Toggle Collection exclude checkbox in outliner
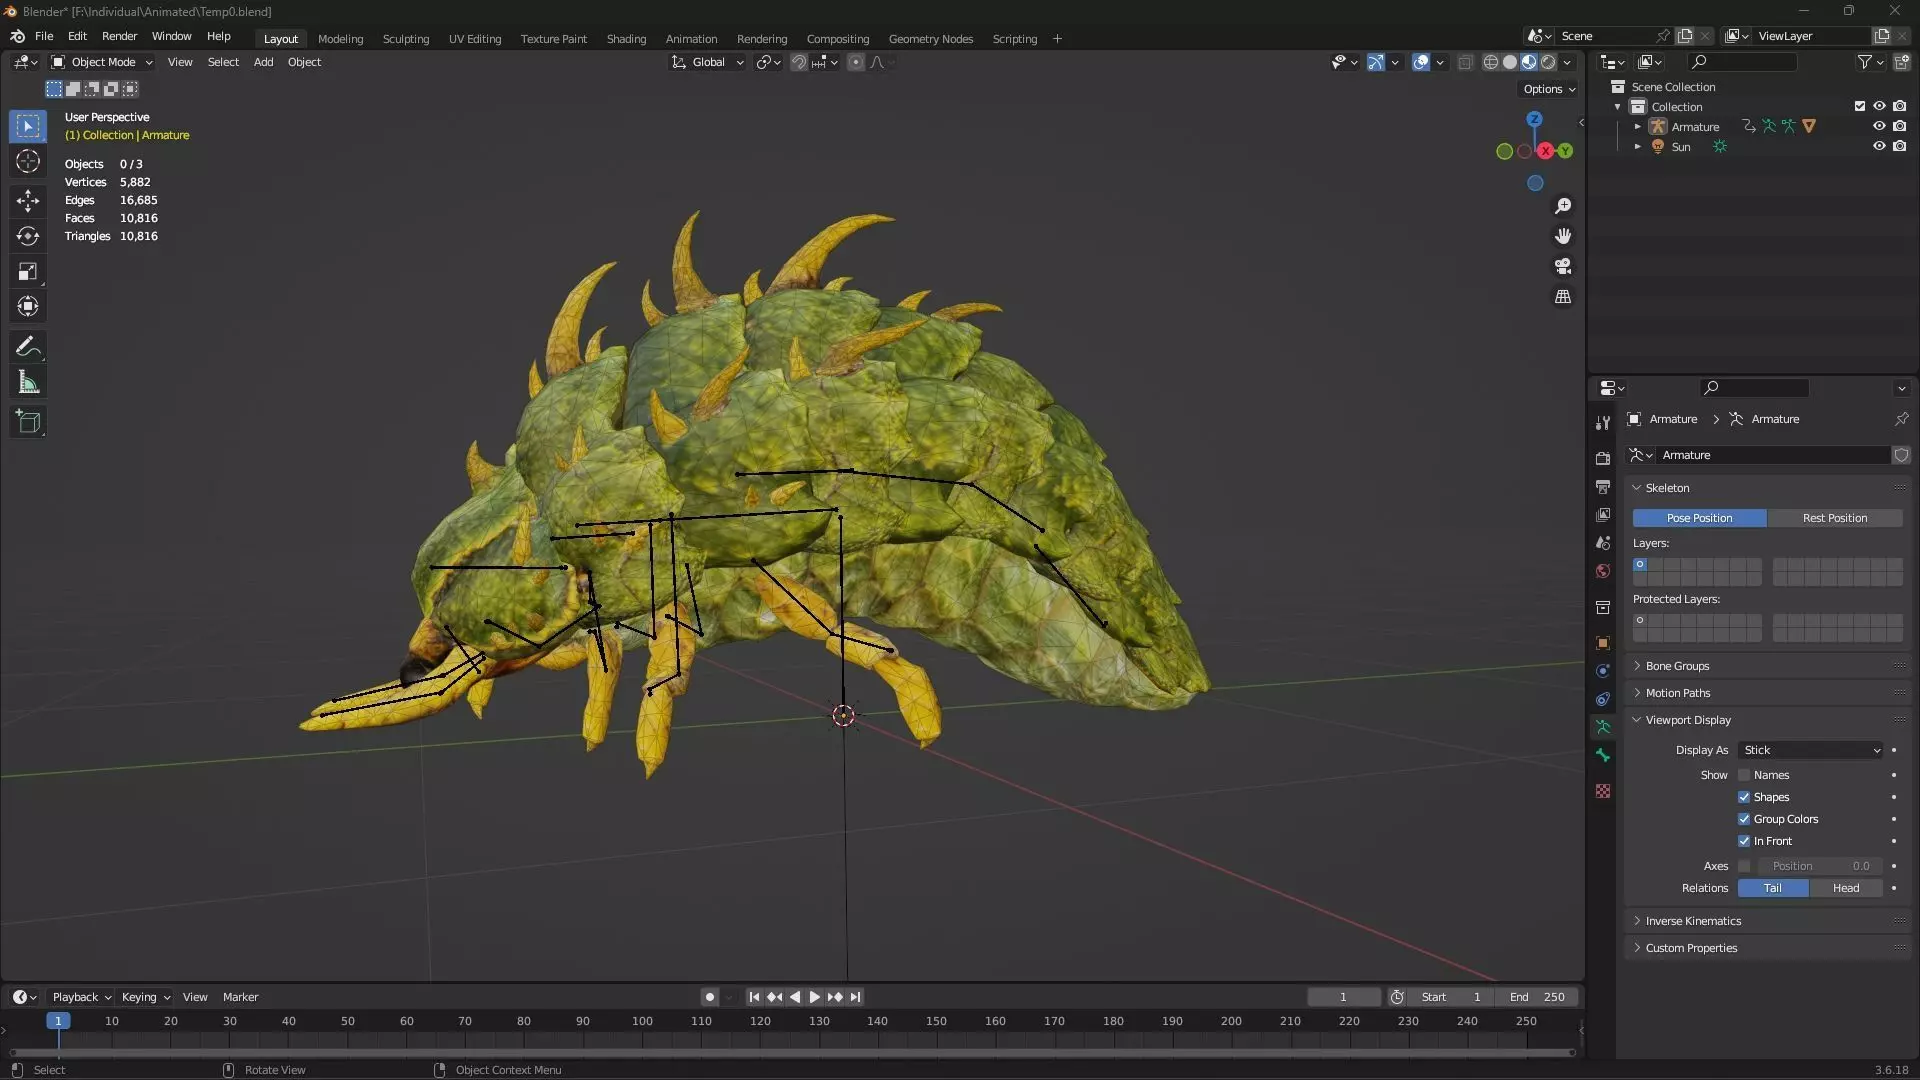Viewport: 1920px width, 1080px height. [x=1860, y=106]
